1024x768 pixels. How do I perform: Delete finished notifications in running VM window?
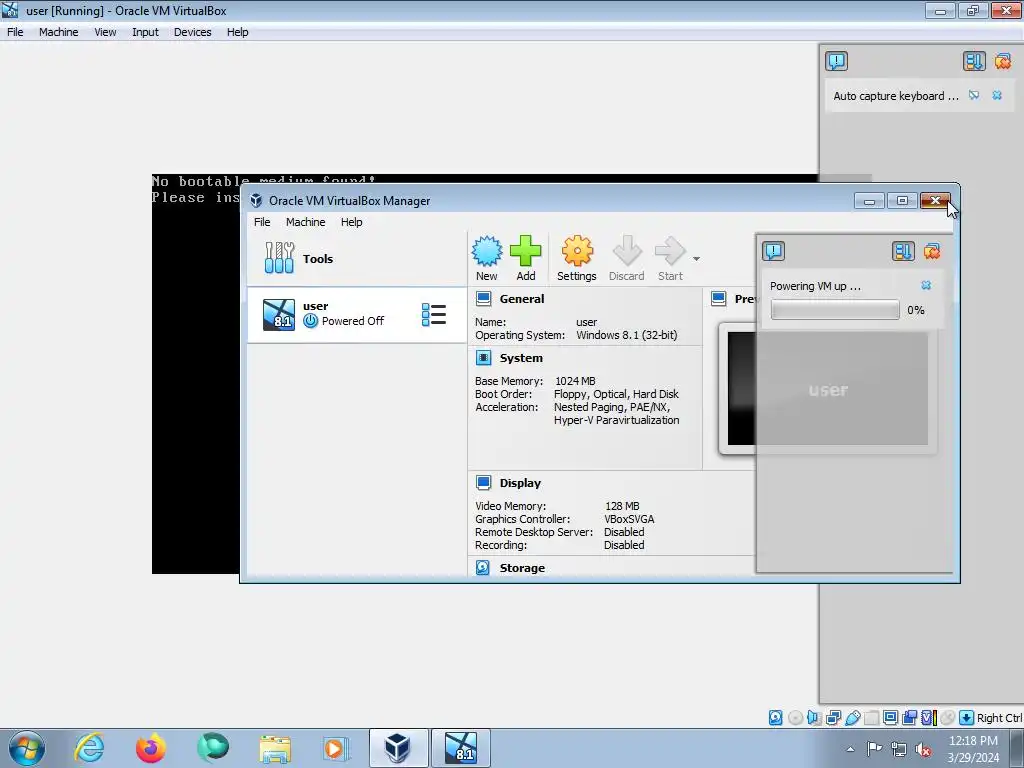pos(1002,61)
